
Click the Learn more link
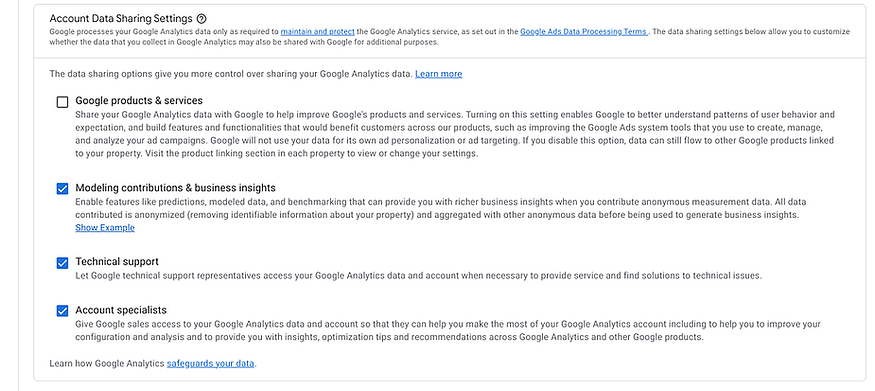click(439, 74)
